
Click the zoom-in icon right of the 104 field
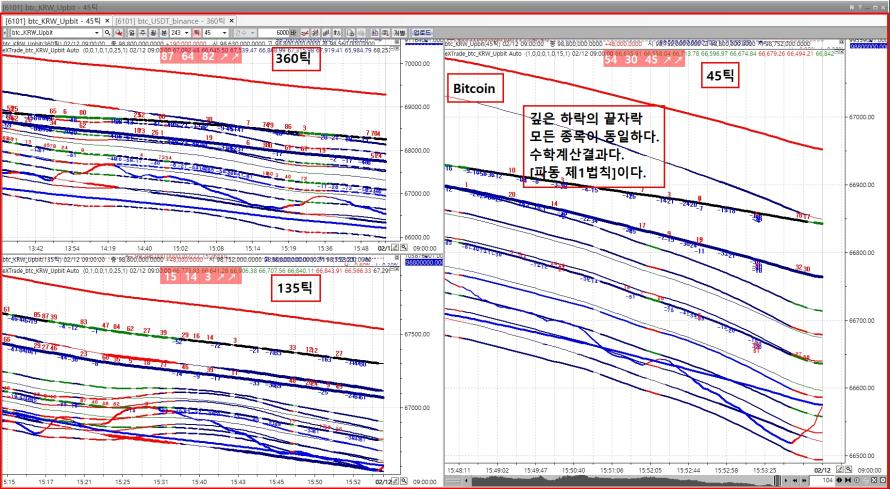pos(839,480)
